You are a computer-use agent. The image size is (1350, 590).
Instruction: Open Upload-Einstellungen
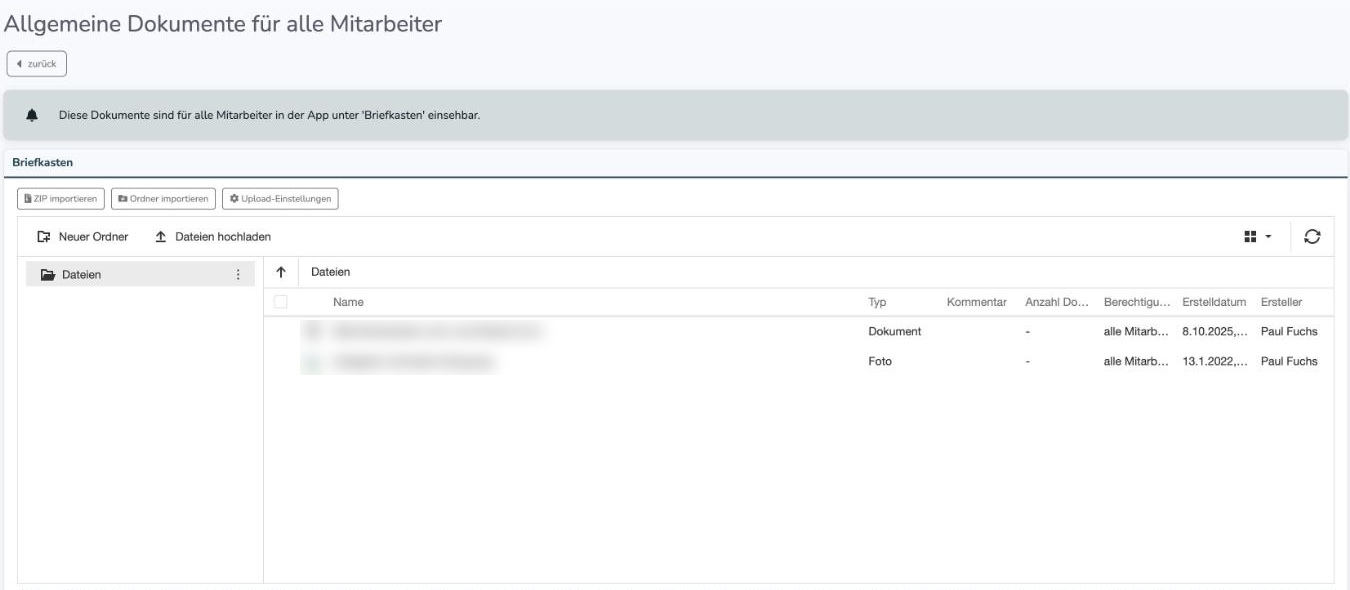point(281,199)
